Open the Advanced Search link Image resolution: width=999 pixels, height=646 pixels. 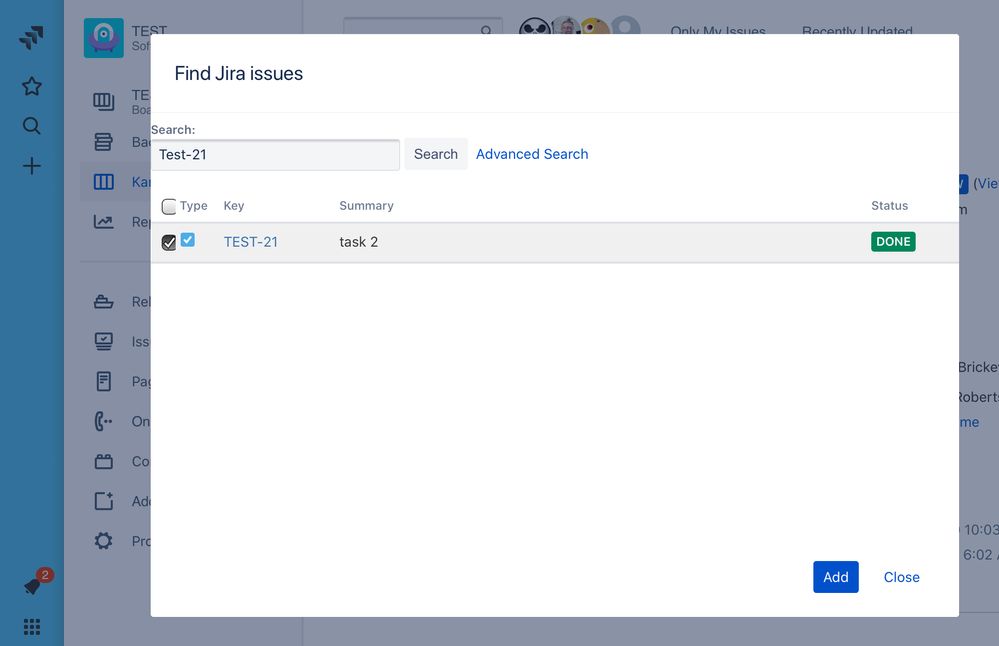point(532,154)
